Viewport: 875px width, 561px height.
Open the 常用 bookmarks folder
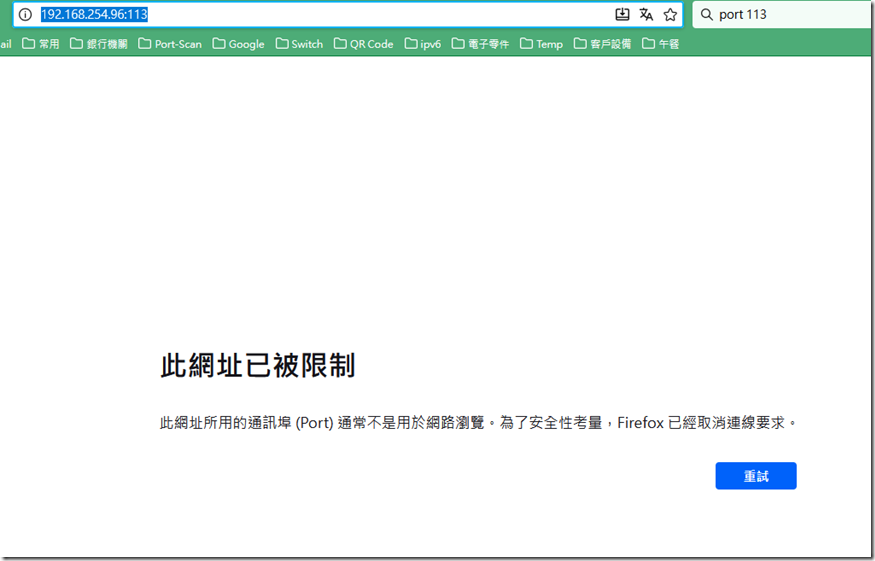pos(41,44)
